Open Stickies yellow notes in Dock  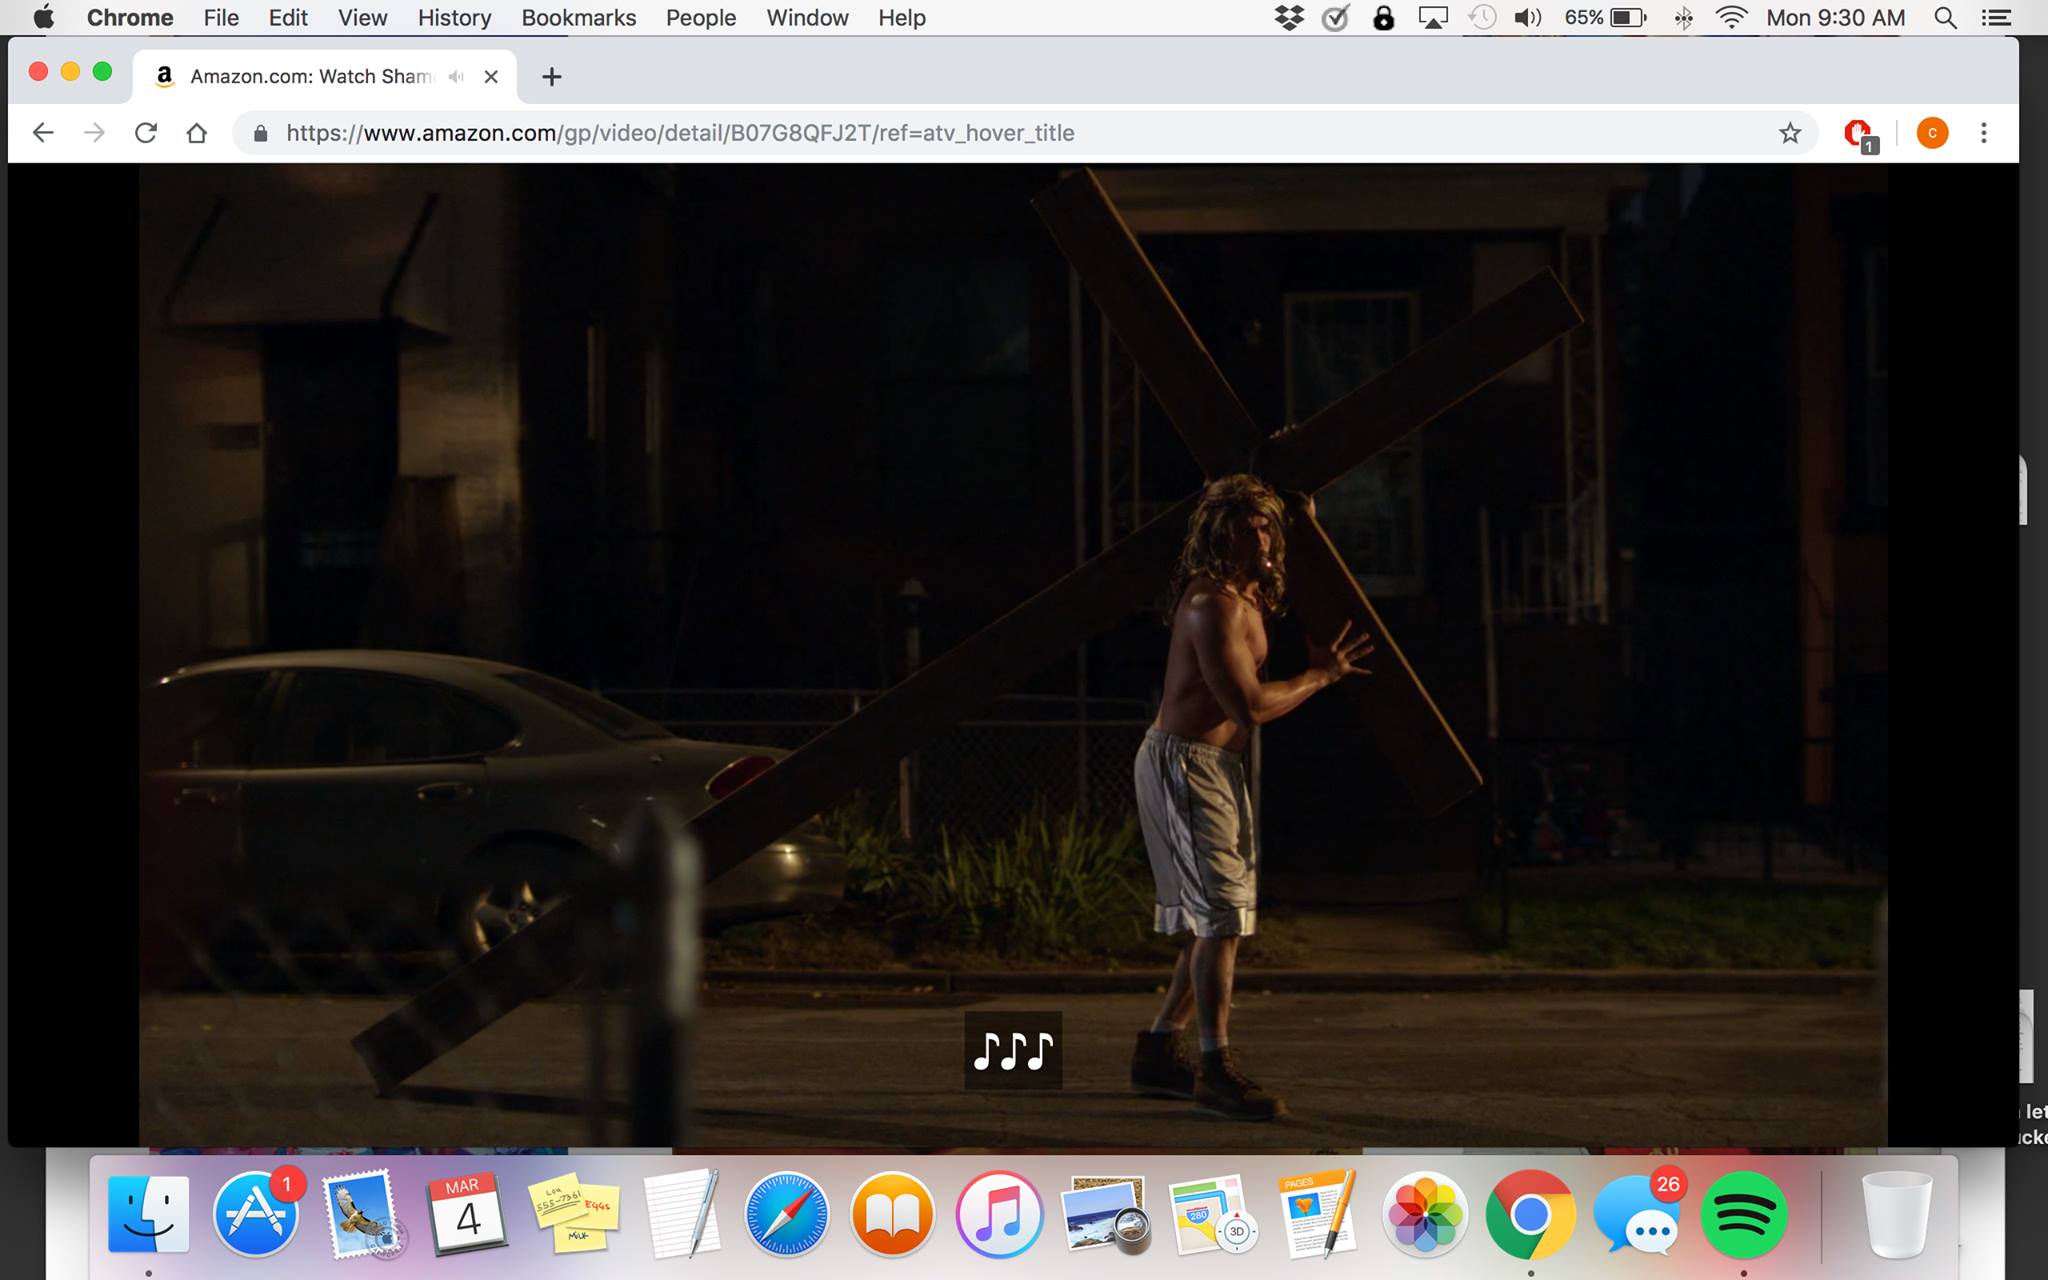[574, 1214]
